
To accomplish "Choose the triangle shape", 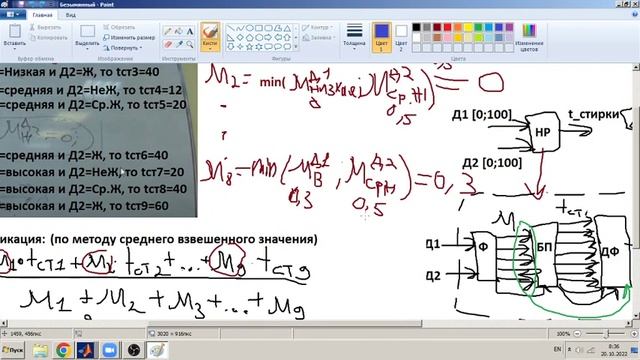I will pyautogui.click(x=287, y=28).
